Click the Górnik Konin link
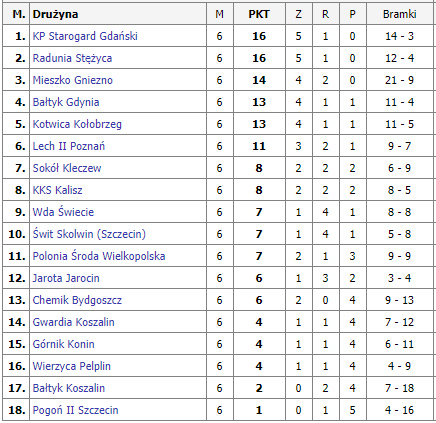 64,344
